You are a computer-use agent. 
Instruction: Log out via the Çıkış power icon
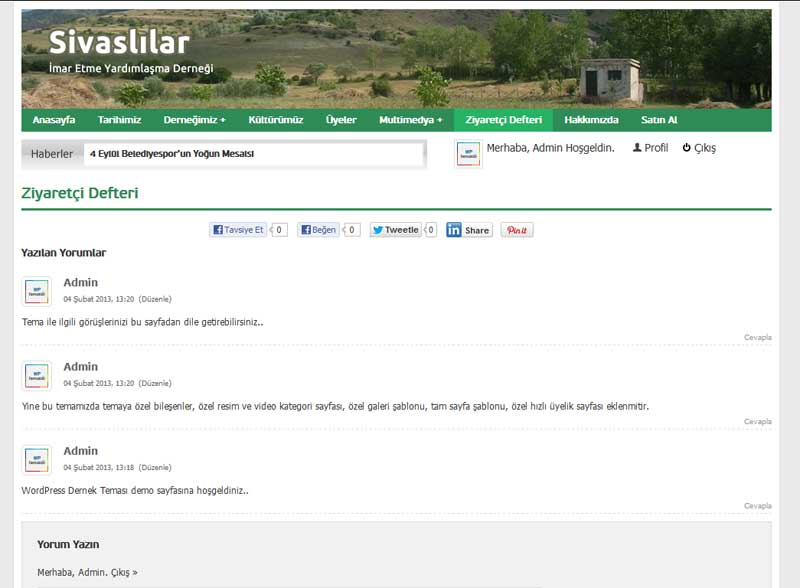click(x=699, y=148)
